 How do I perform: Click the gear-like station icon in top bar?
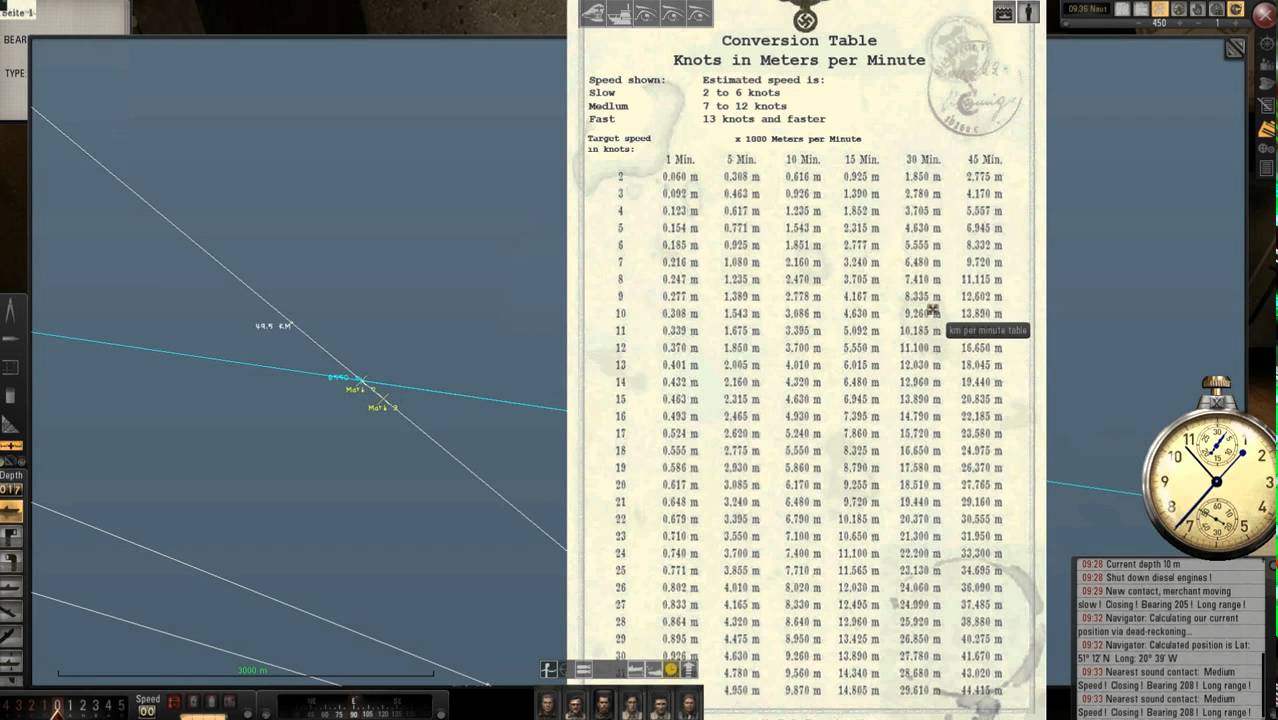[x=1218, y=9]
